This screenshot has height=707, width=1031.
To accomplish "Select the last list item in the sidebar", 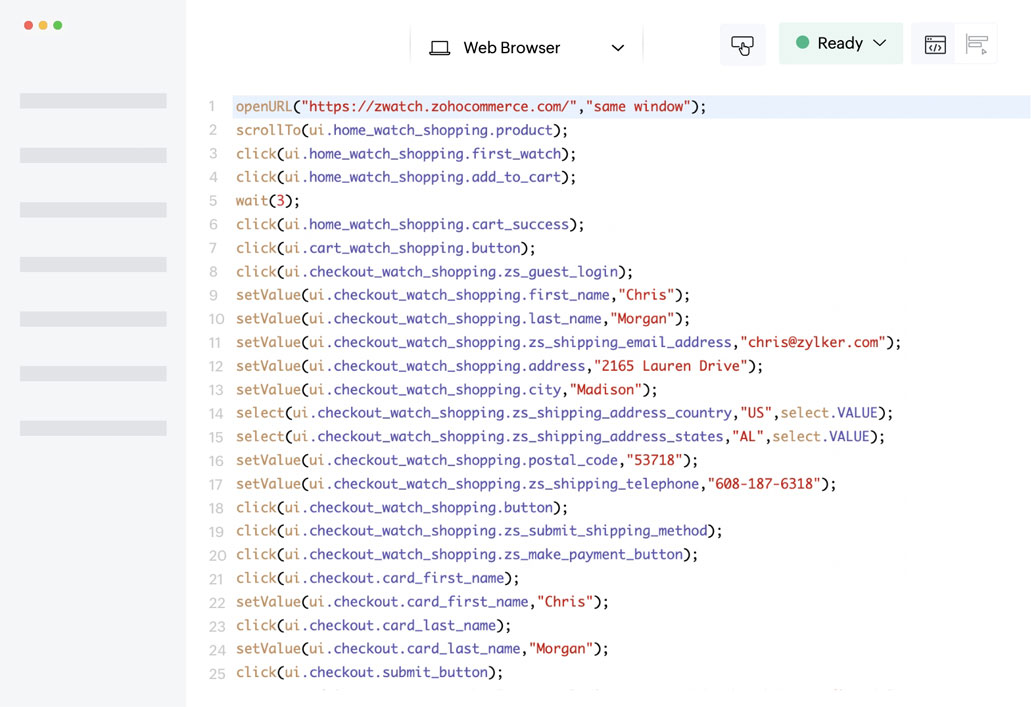I will (92, 428).
